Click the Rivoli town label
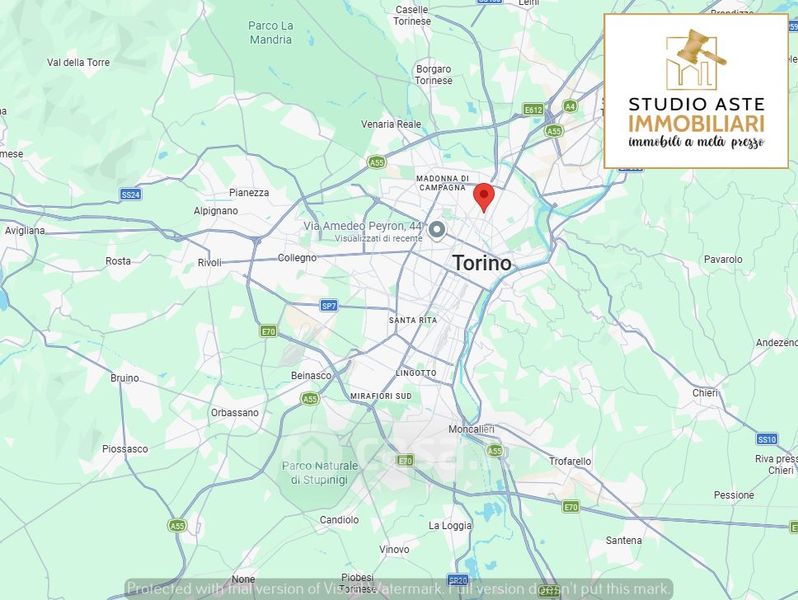The width and height of the screenshot is (798, 600). [210, 263]
